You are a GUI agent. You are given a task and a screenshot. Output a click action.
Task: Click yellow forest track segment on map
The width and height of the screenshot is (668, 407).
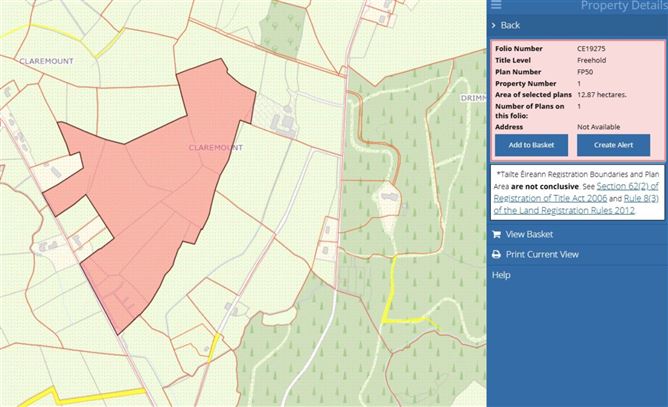[x=392, y=290]
